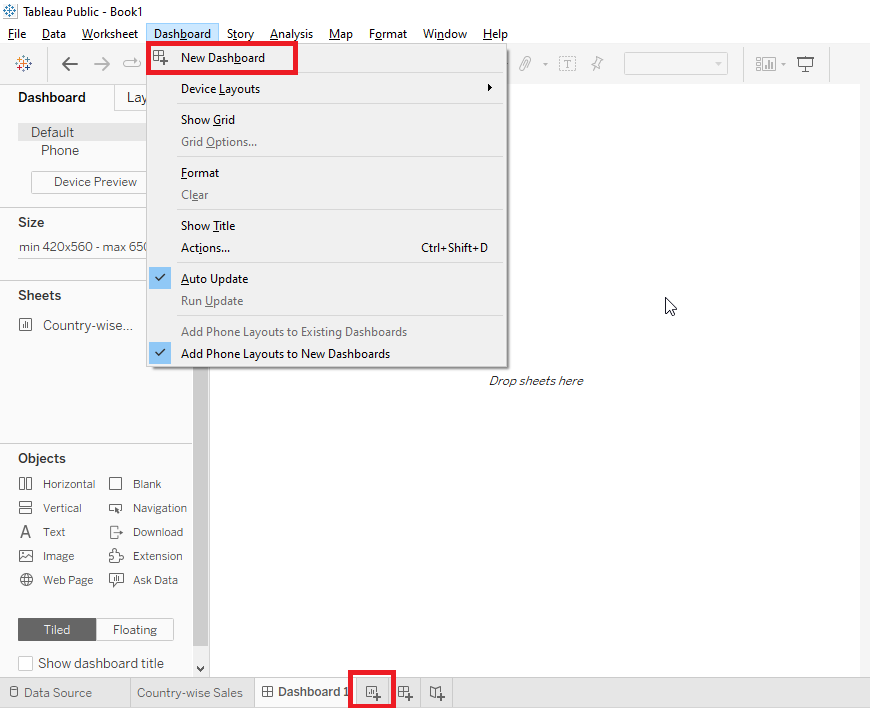This screenshot has width=870, height=708.
Task: Click the paperclip group members icon
Action: coord(525,64)
